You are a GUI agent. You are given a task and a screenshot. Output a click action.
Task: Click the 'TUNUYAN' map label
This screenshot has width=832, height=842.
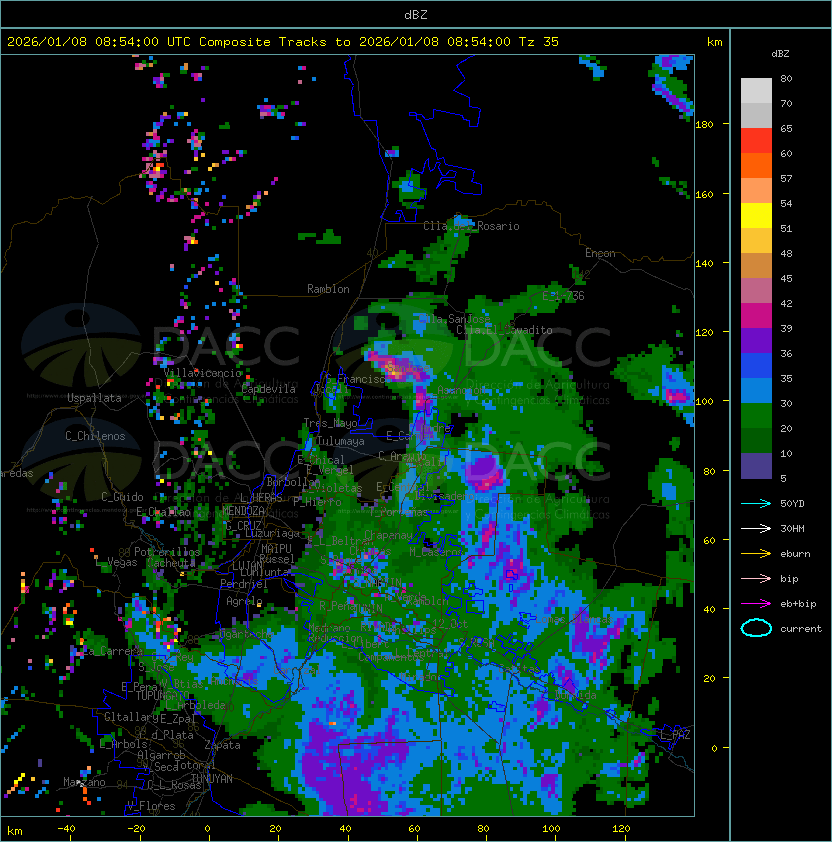[212, 779]
